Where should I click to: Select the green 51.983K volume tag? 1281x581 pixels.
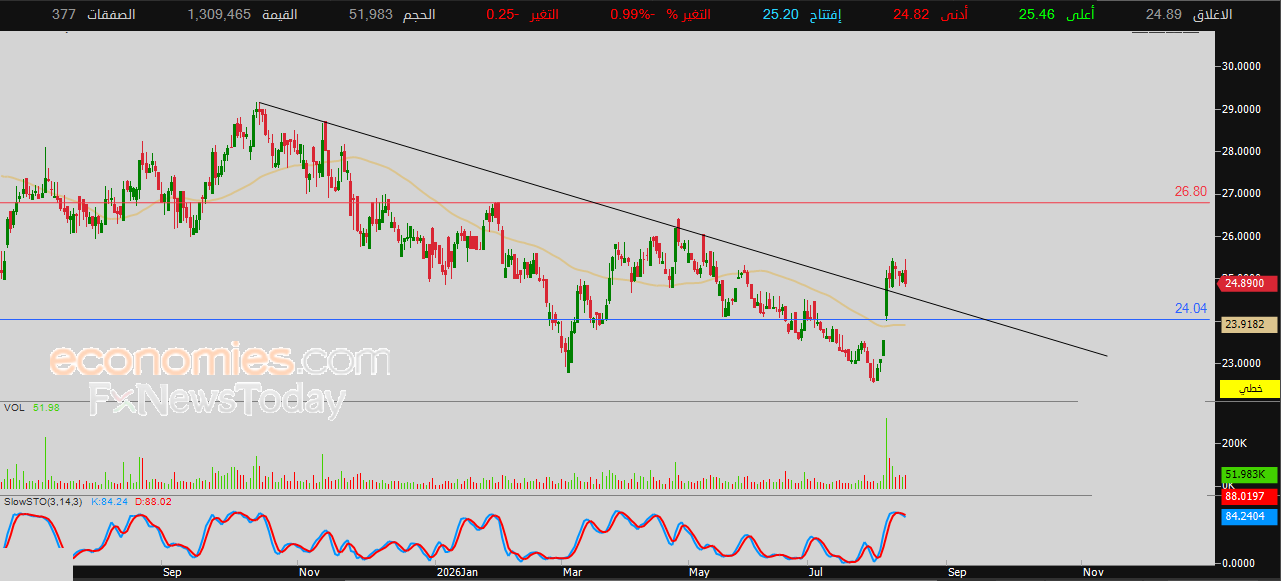1250,475
